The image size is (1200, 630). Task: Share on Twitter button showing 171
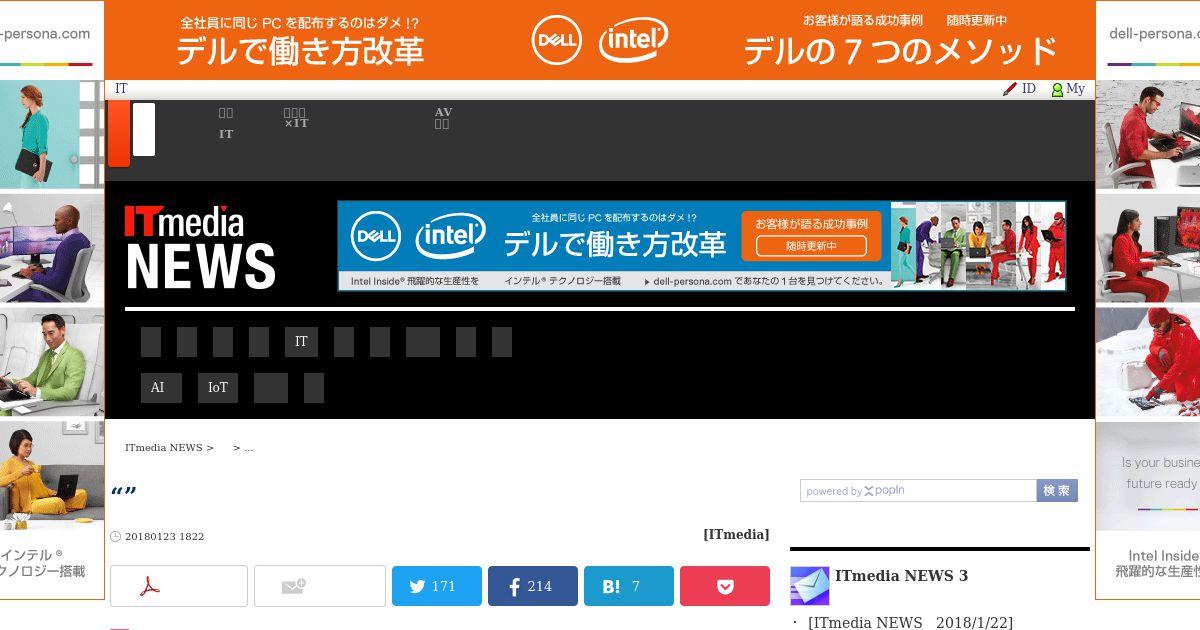[x=437, y=586]
